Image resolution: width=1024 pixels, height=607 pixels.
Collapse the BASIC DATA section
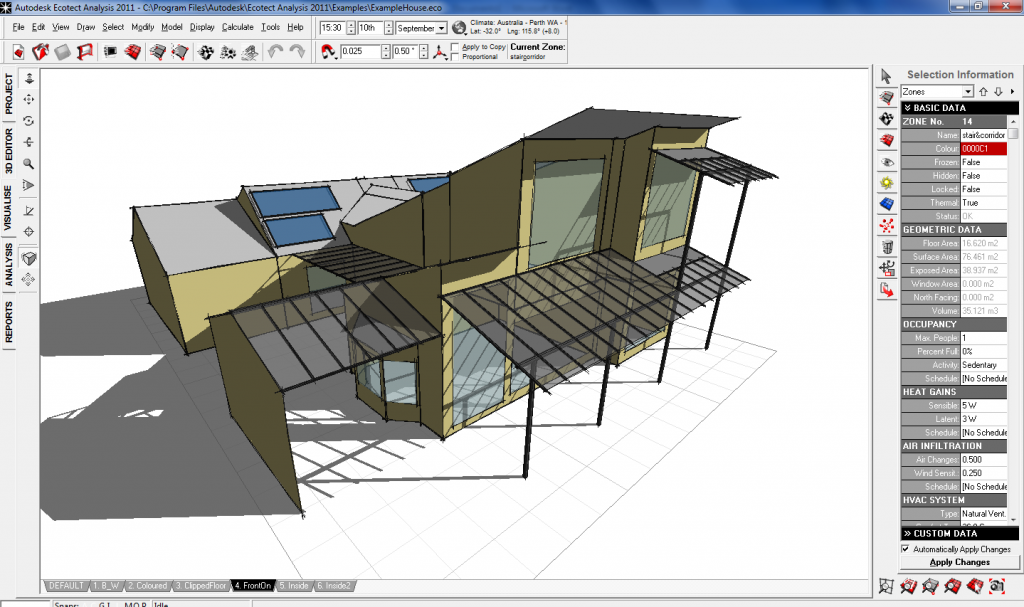click(908, 108)
